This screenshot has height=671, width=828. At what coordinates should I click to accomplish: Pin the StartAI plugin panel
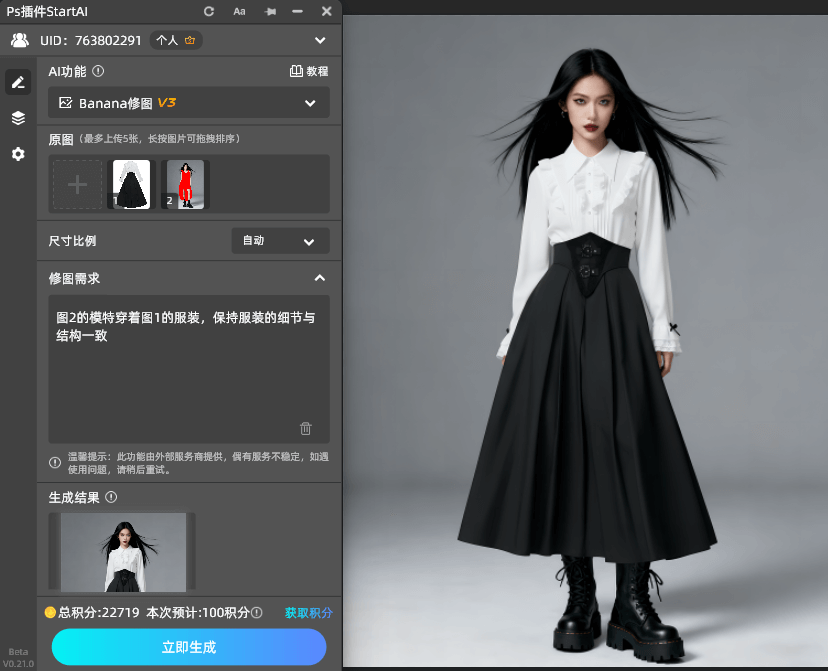(269, 11)
